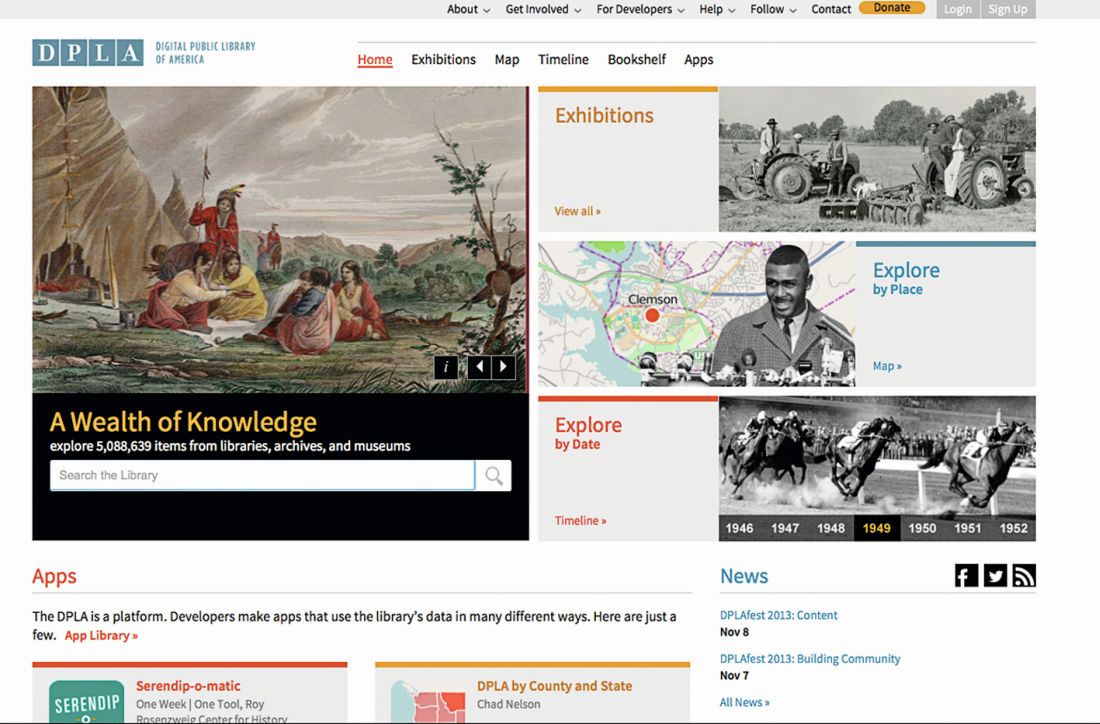Click the News section heading

[x=744, y=576]
